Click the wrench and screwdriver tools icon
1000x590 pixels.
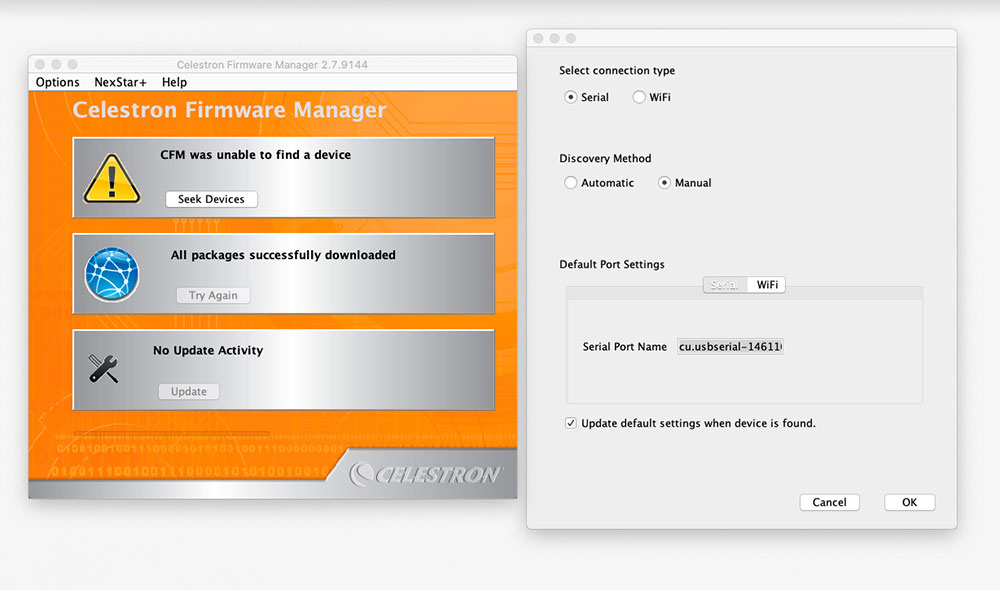click(x=103, y=369)
